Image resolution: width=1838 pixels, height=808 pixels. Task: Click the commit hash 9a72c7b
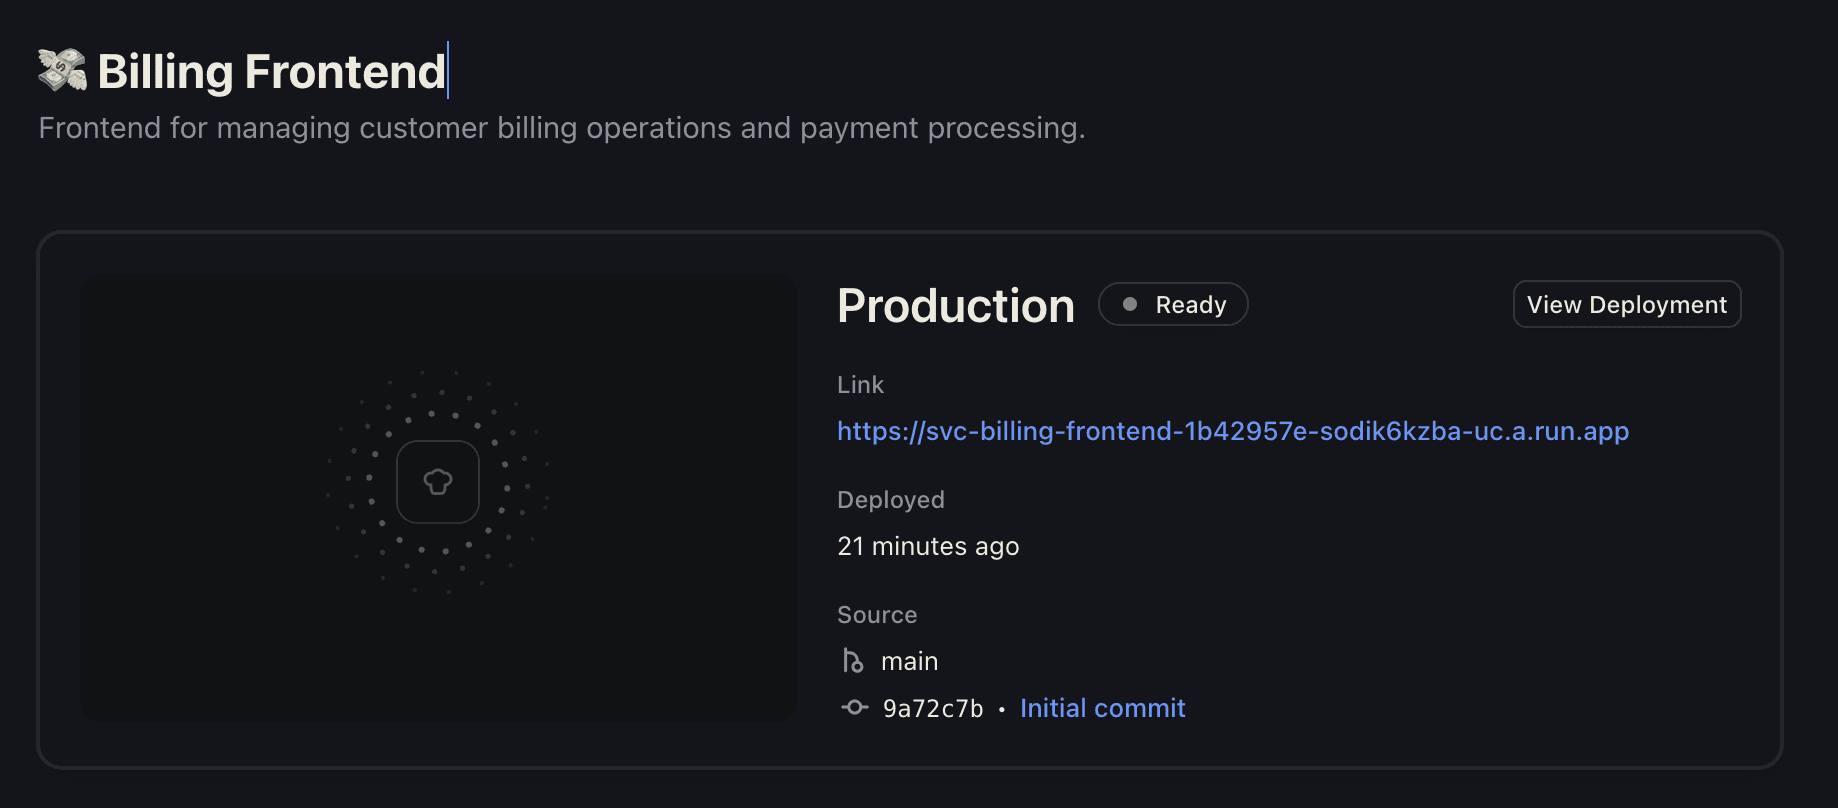[x=933, y=708]
